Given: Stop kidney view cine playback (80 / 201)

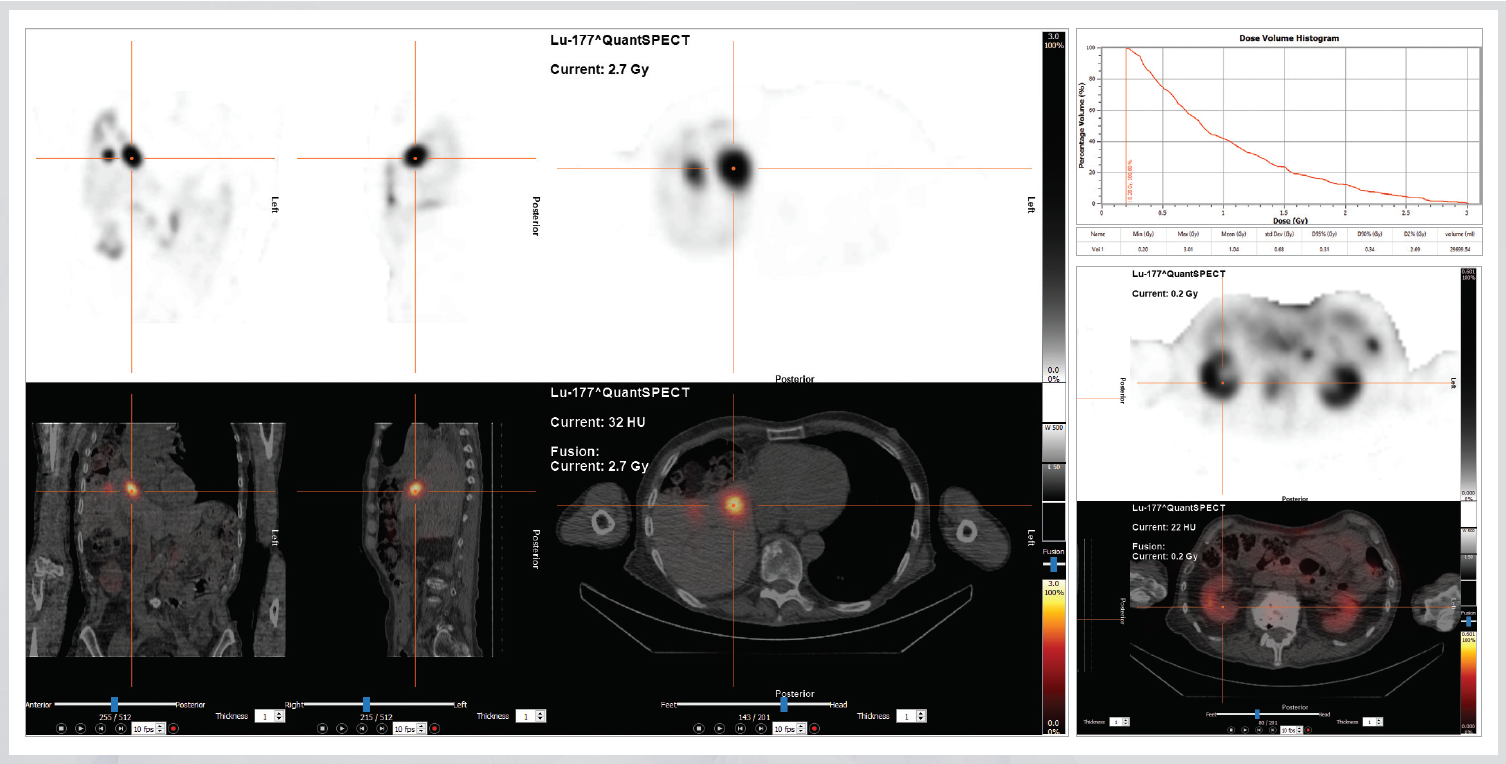Looking at the screenshot, I should click(x=1231, y=730).
